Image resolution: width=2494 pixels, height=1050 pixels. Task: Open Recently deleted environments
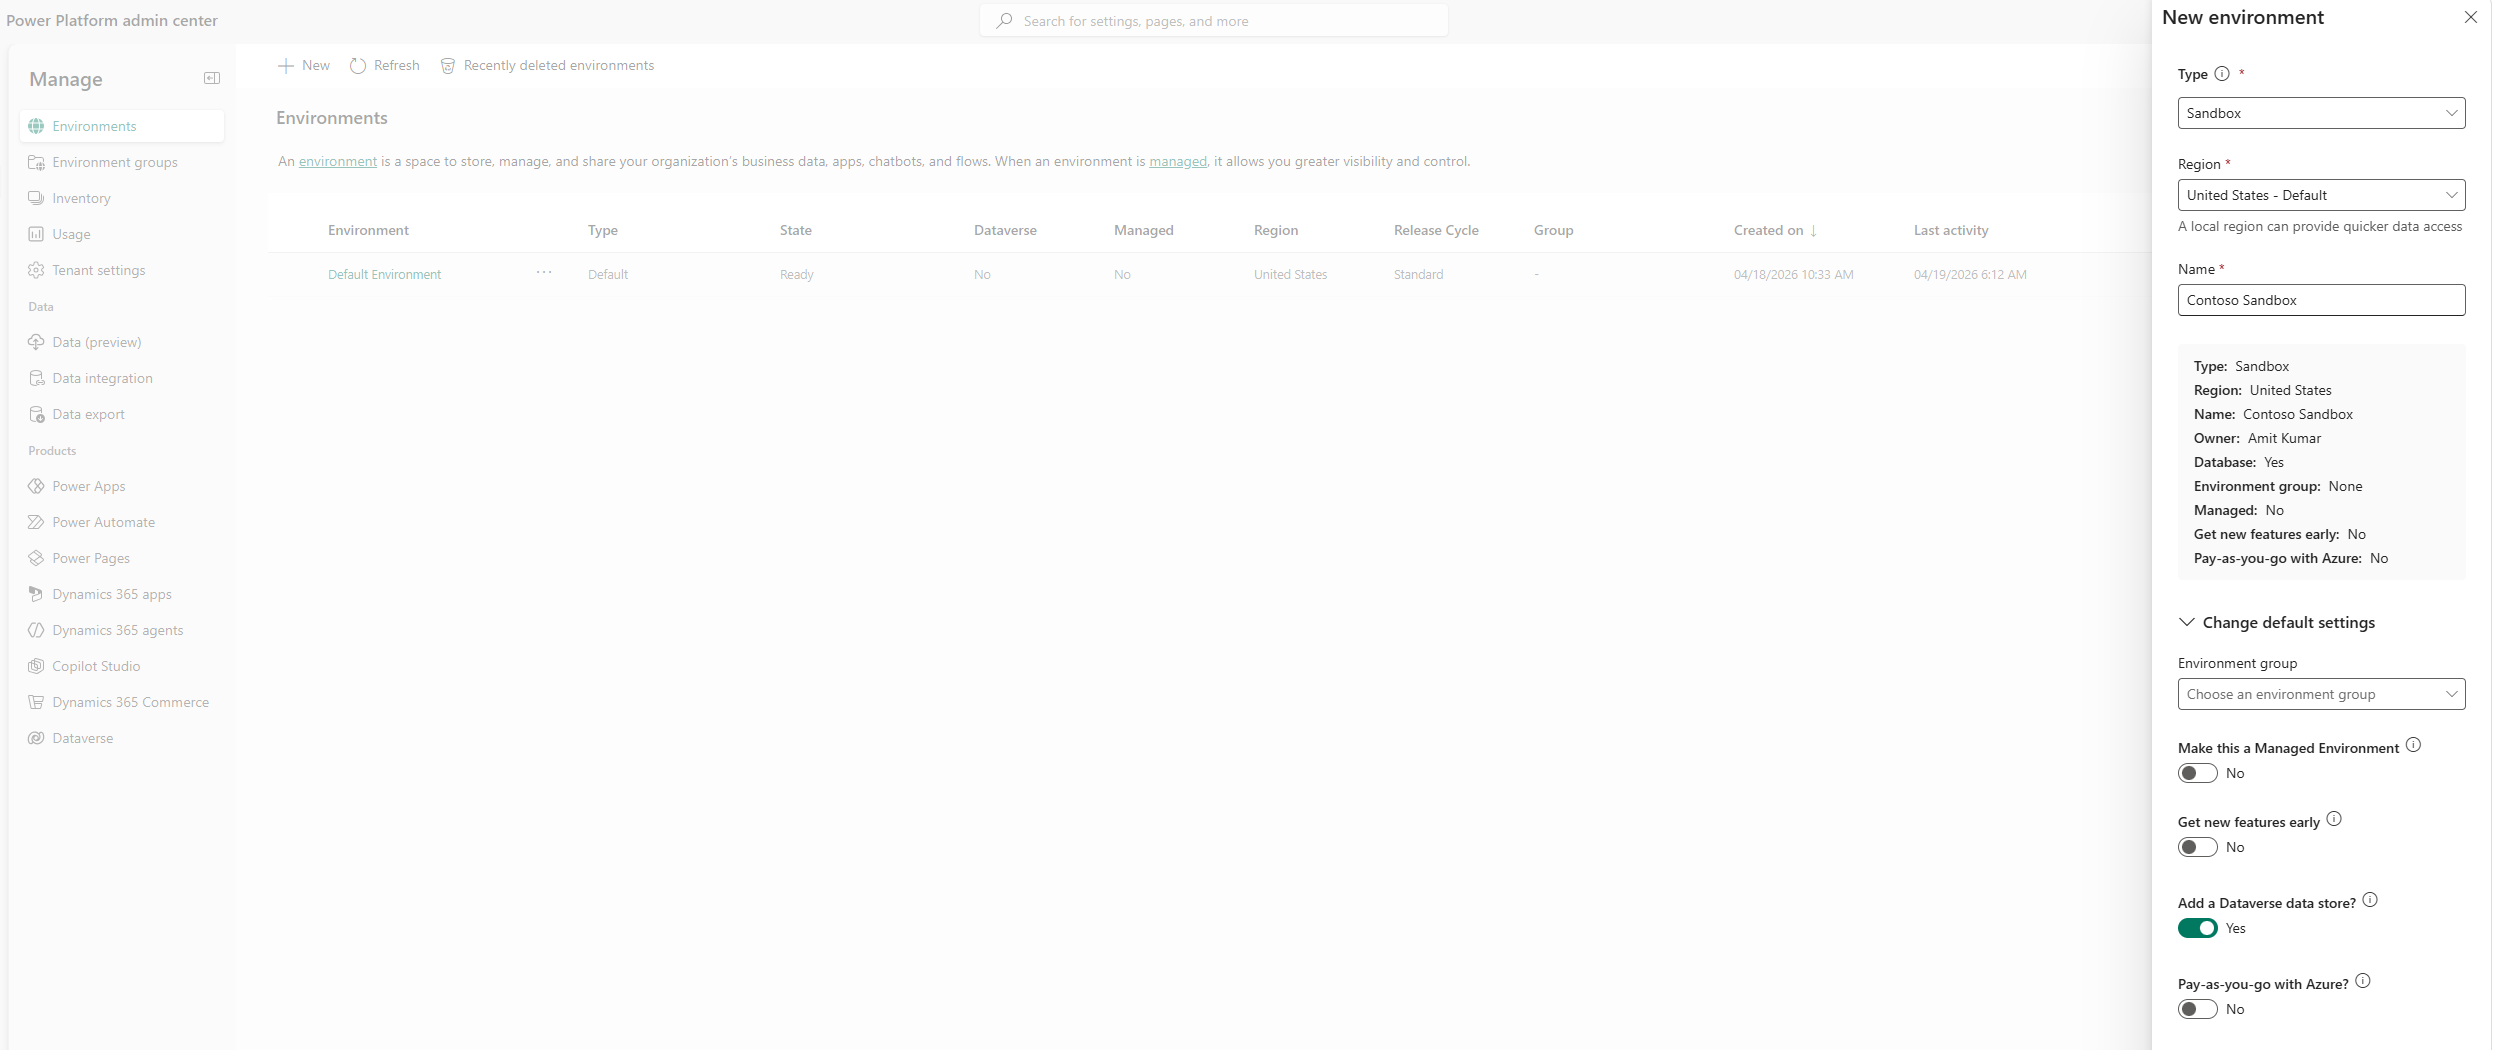pos(548,65)
